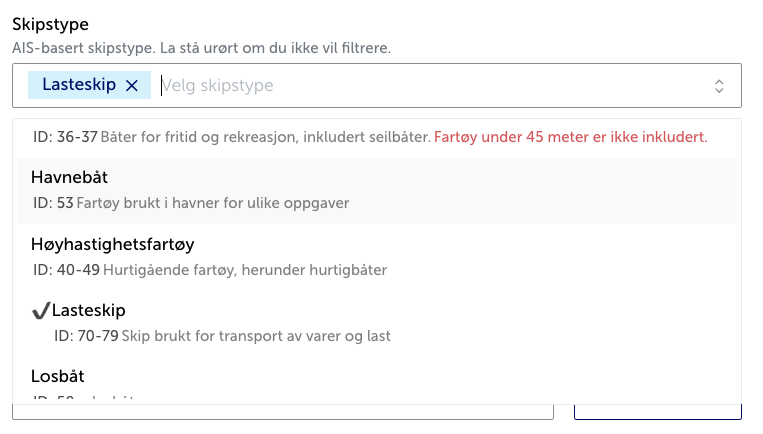
Task: Click the checkmark icon beside the Lasteskip option
Action: coord(41,311)
